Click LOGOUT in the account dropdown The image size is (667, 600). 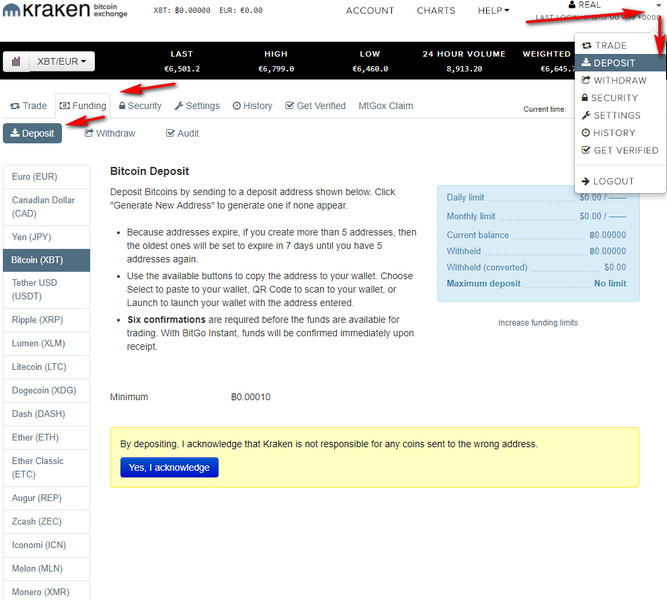(x=620, y=181)
